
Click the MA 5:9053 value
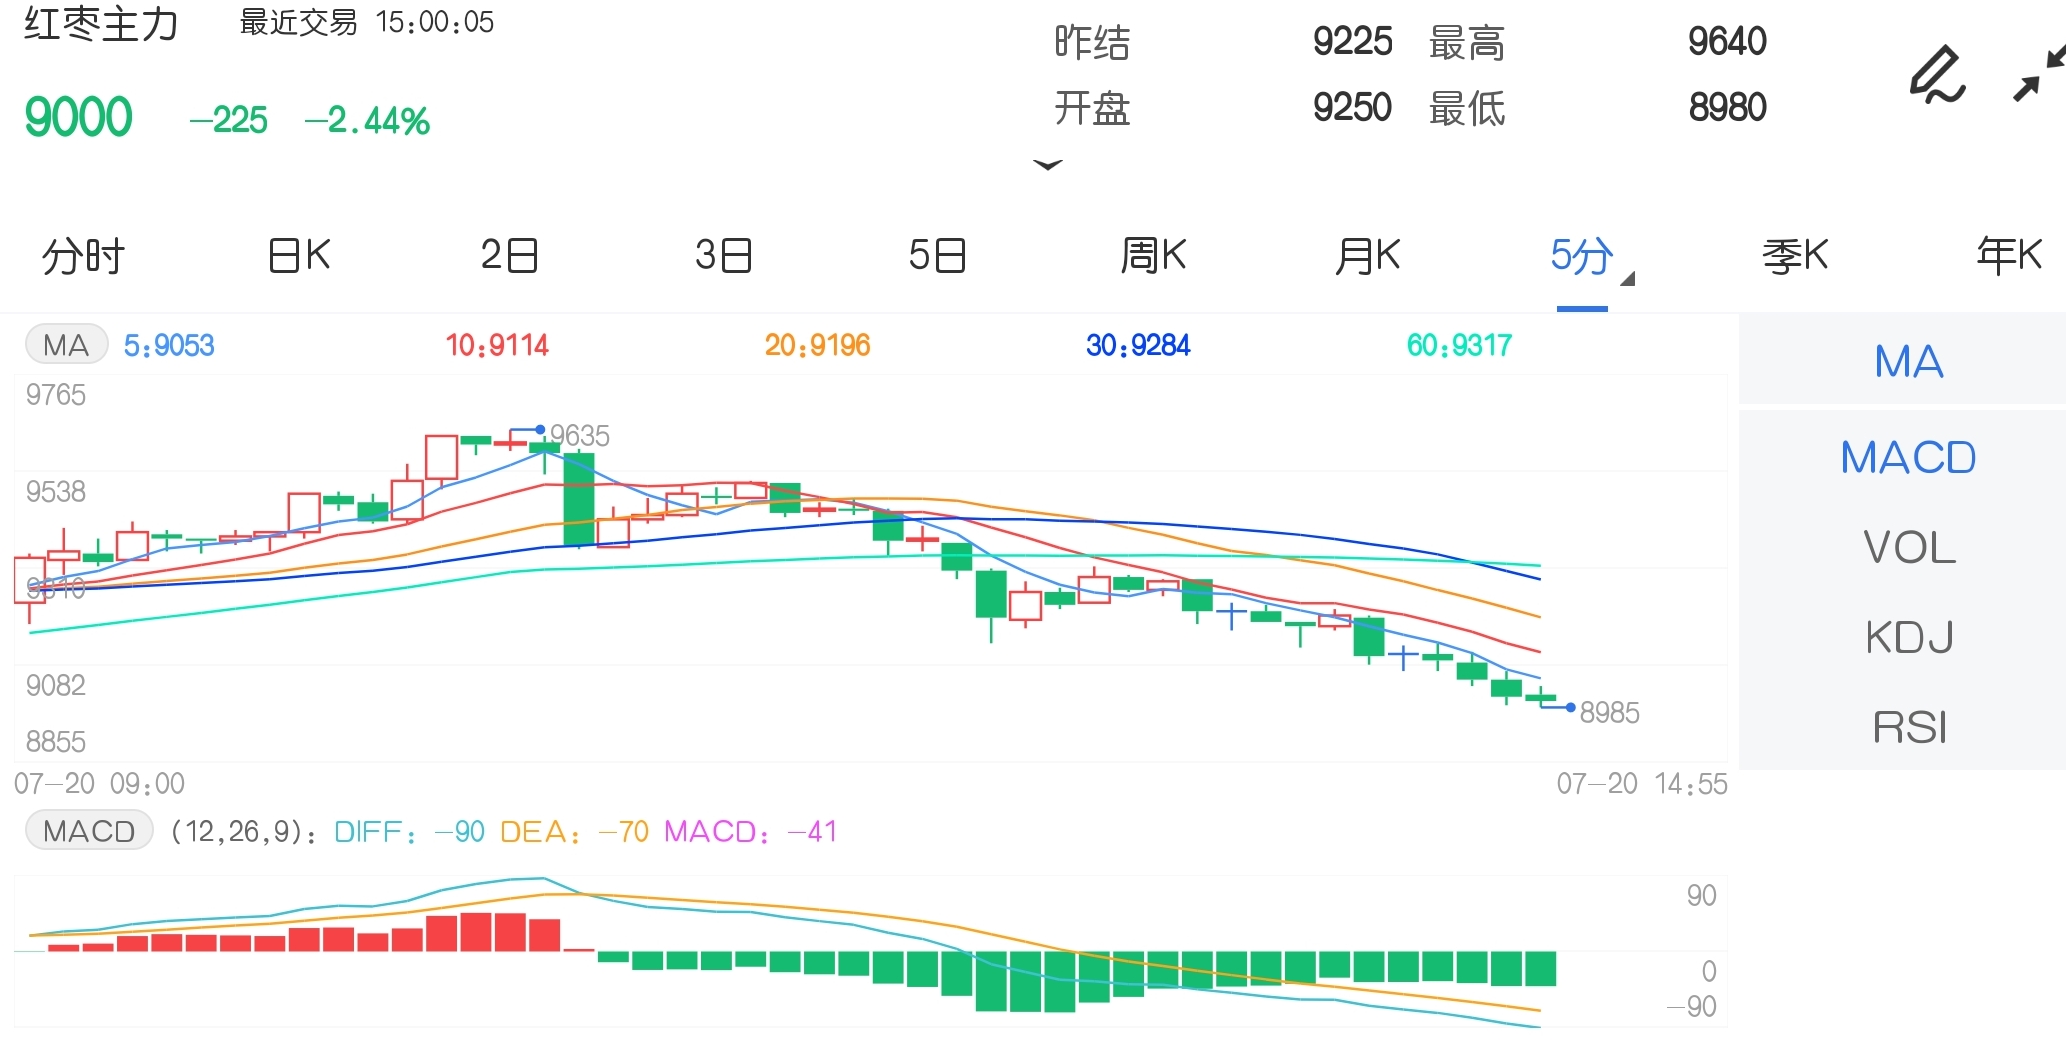coord(169,346)
